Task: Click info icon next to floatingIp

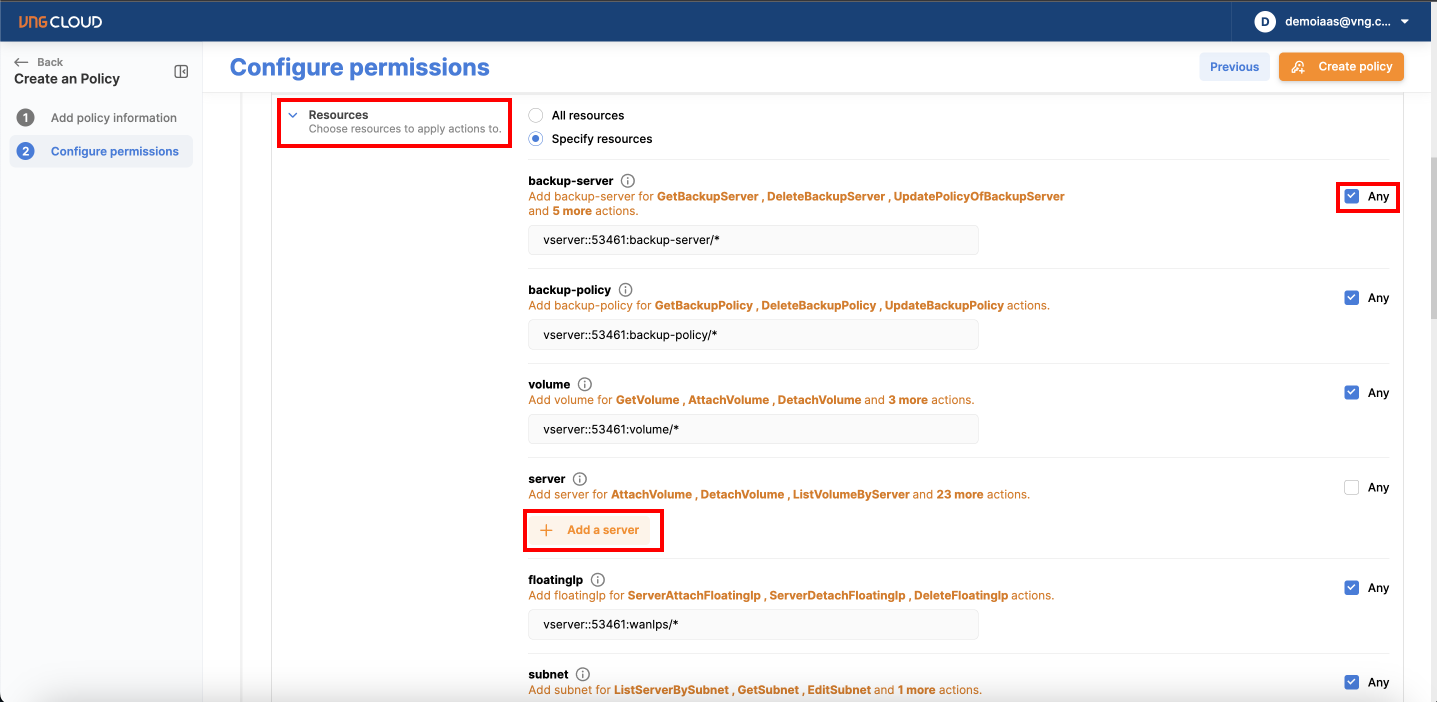Action: 598,580
